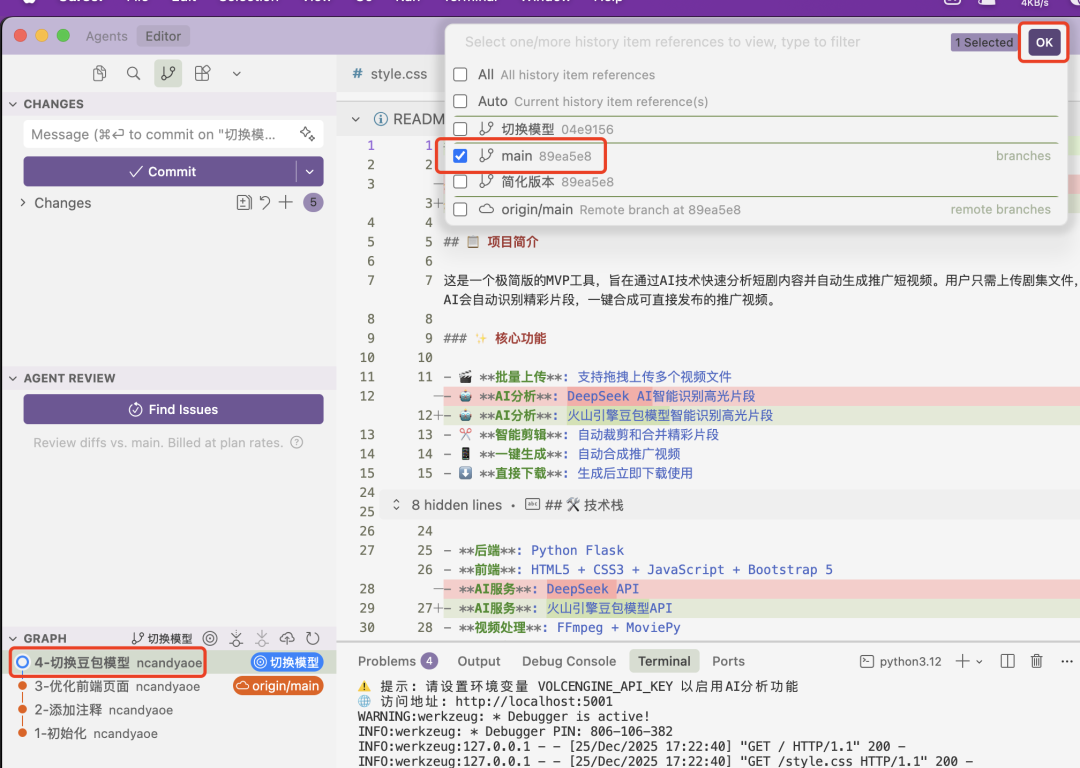Uncheck the main branch checkbox
1080x768 pixels.
461,156
